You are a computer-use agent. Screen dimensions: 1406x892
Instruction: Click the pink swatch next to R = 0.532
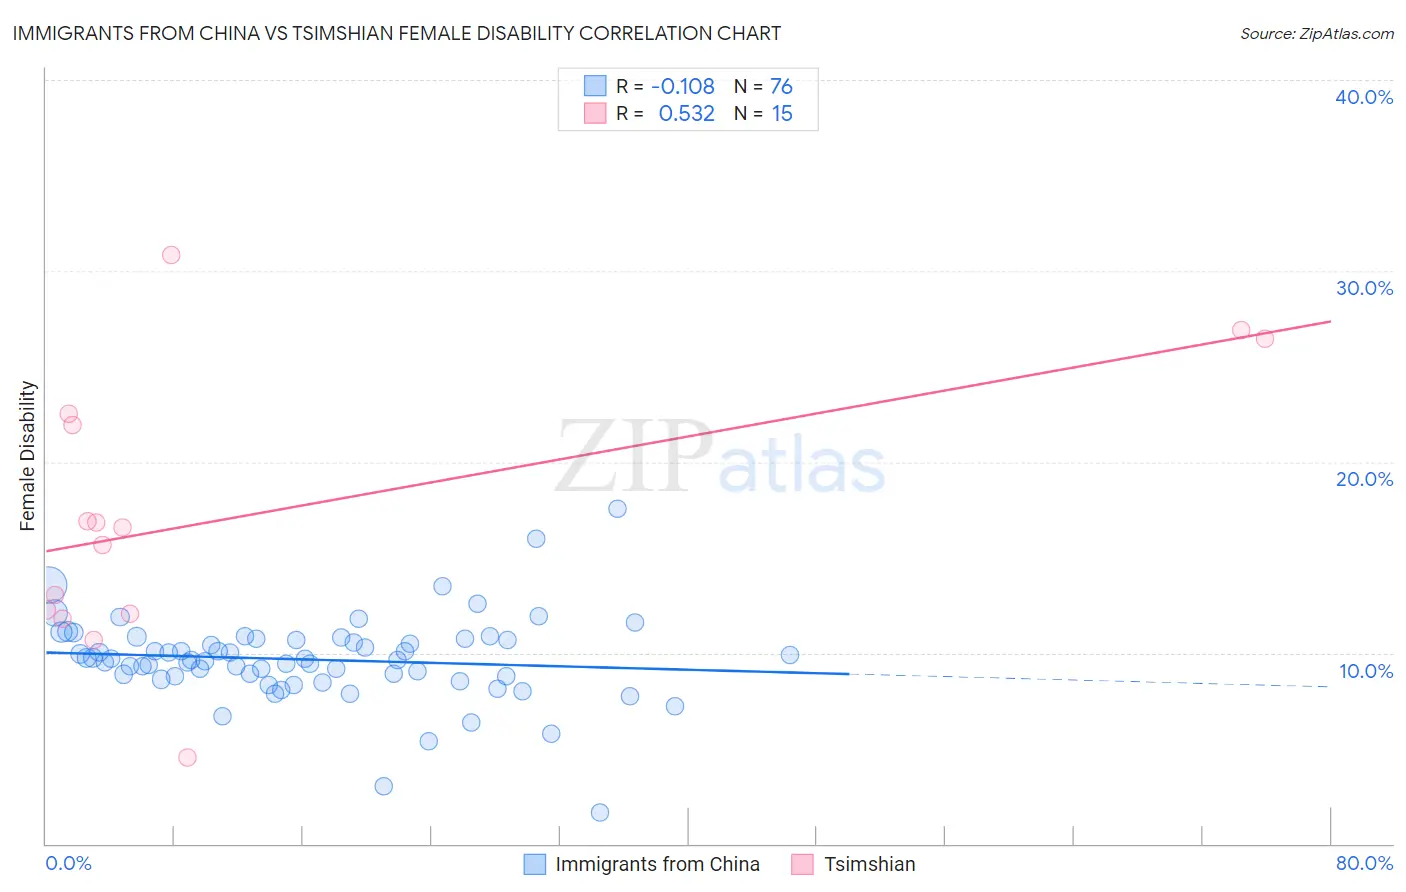(x=595, y=113)
